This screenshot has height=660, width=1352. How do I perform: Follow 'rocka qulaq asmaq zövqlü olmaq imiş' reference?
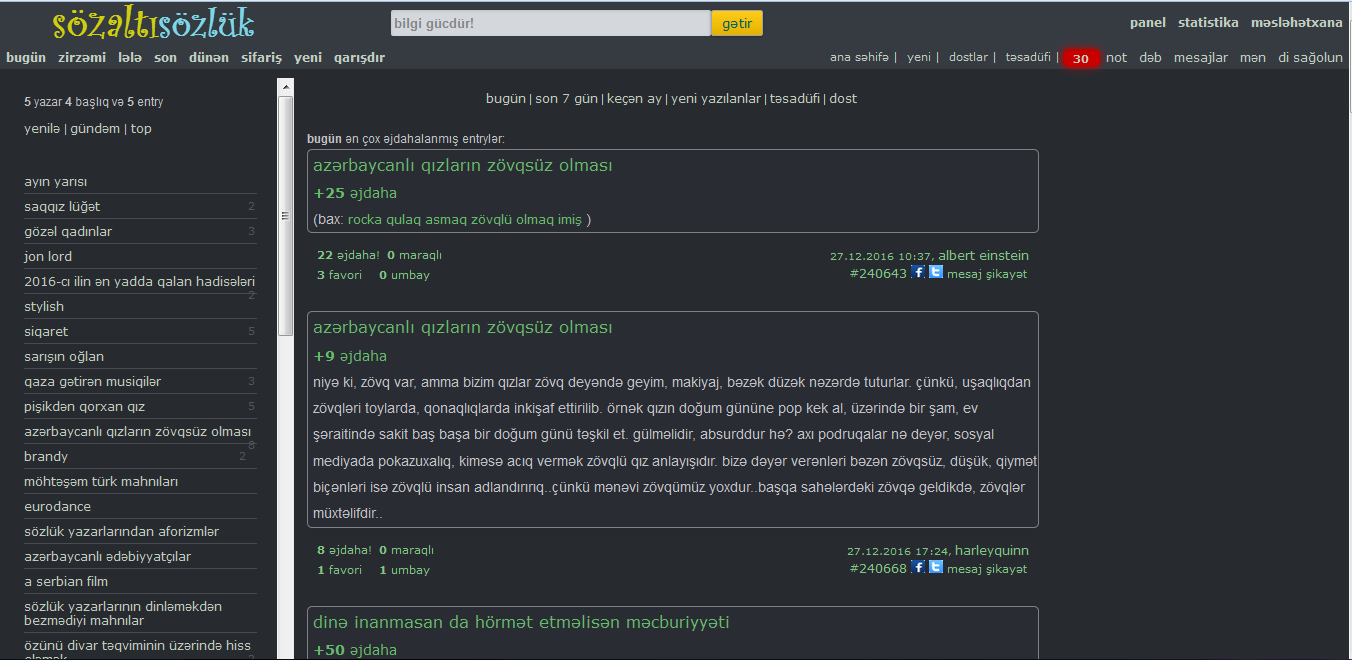pyautogui.click(x=464, y=220)
